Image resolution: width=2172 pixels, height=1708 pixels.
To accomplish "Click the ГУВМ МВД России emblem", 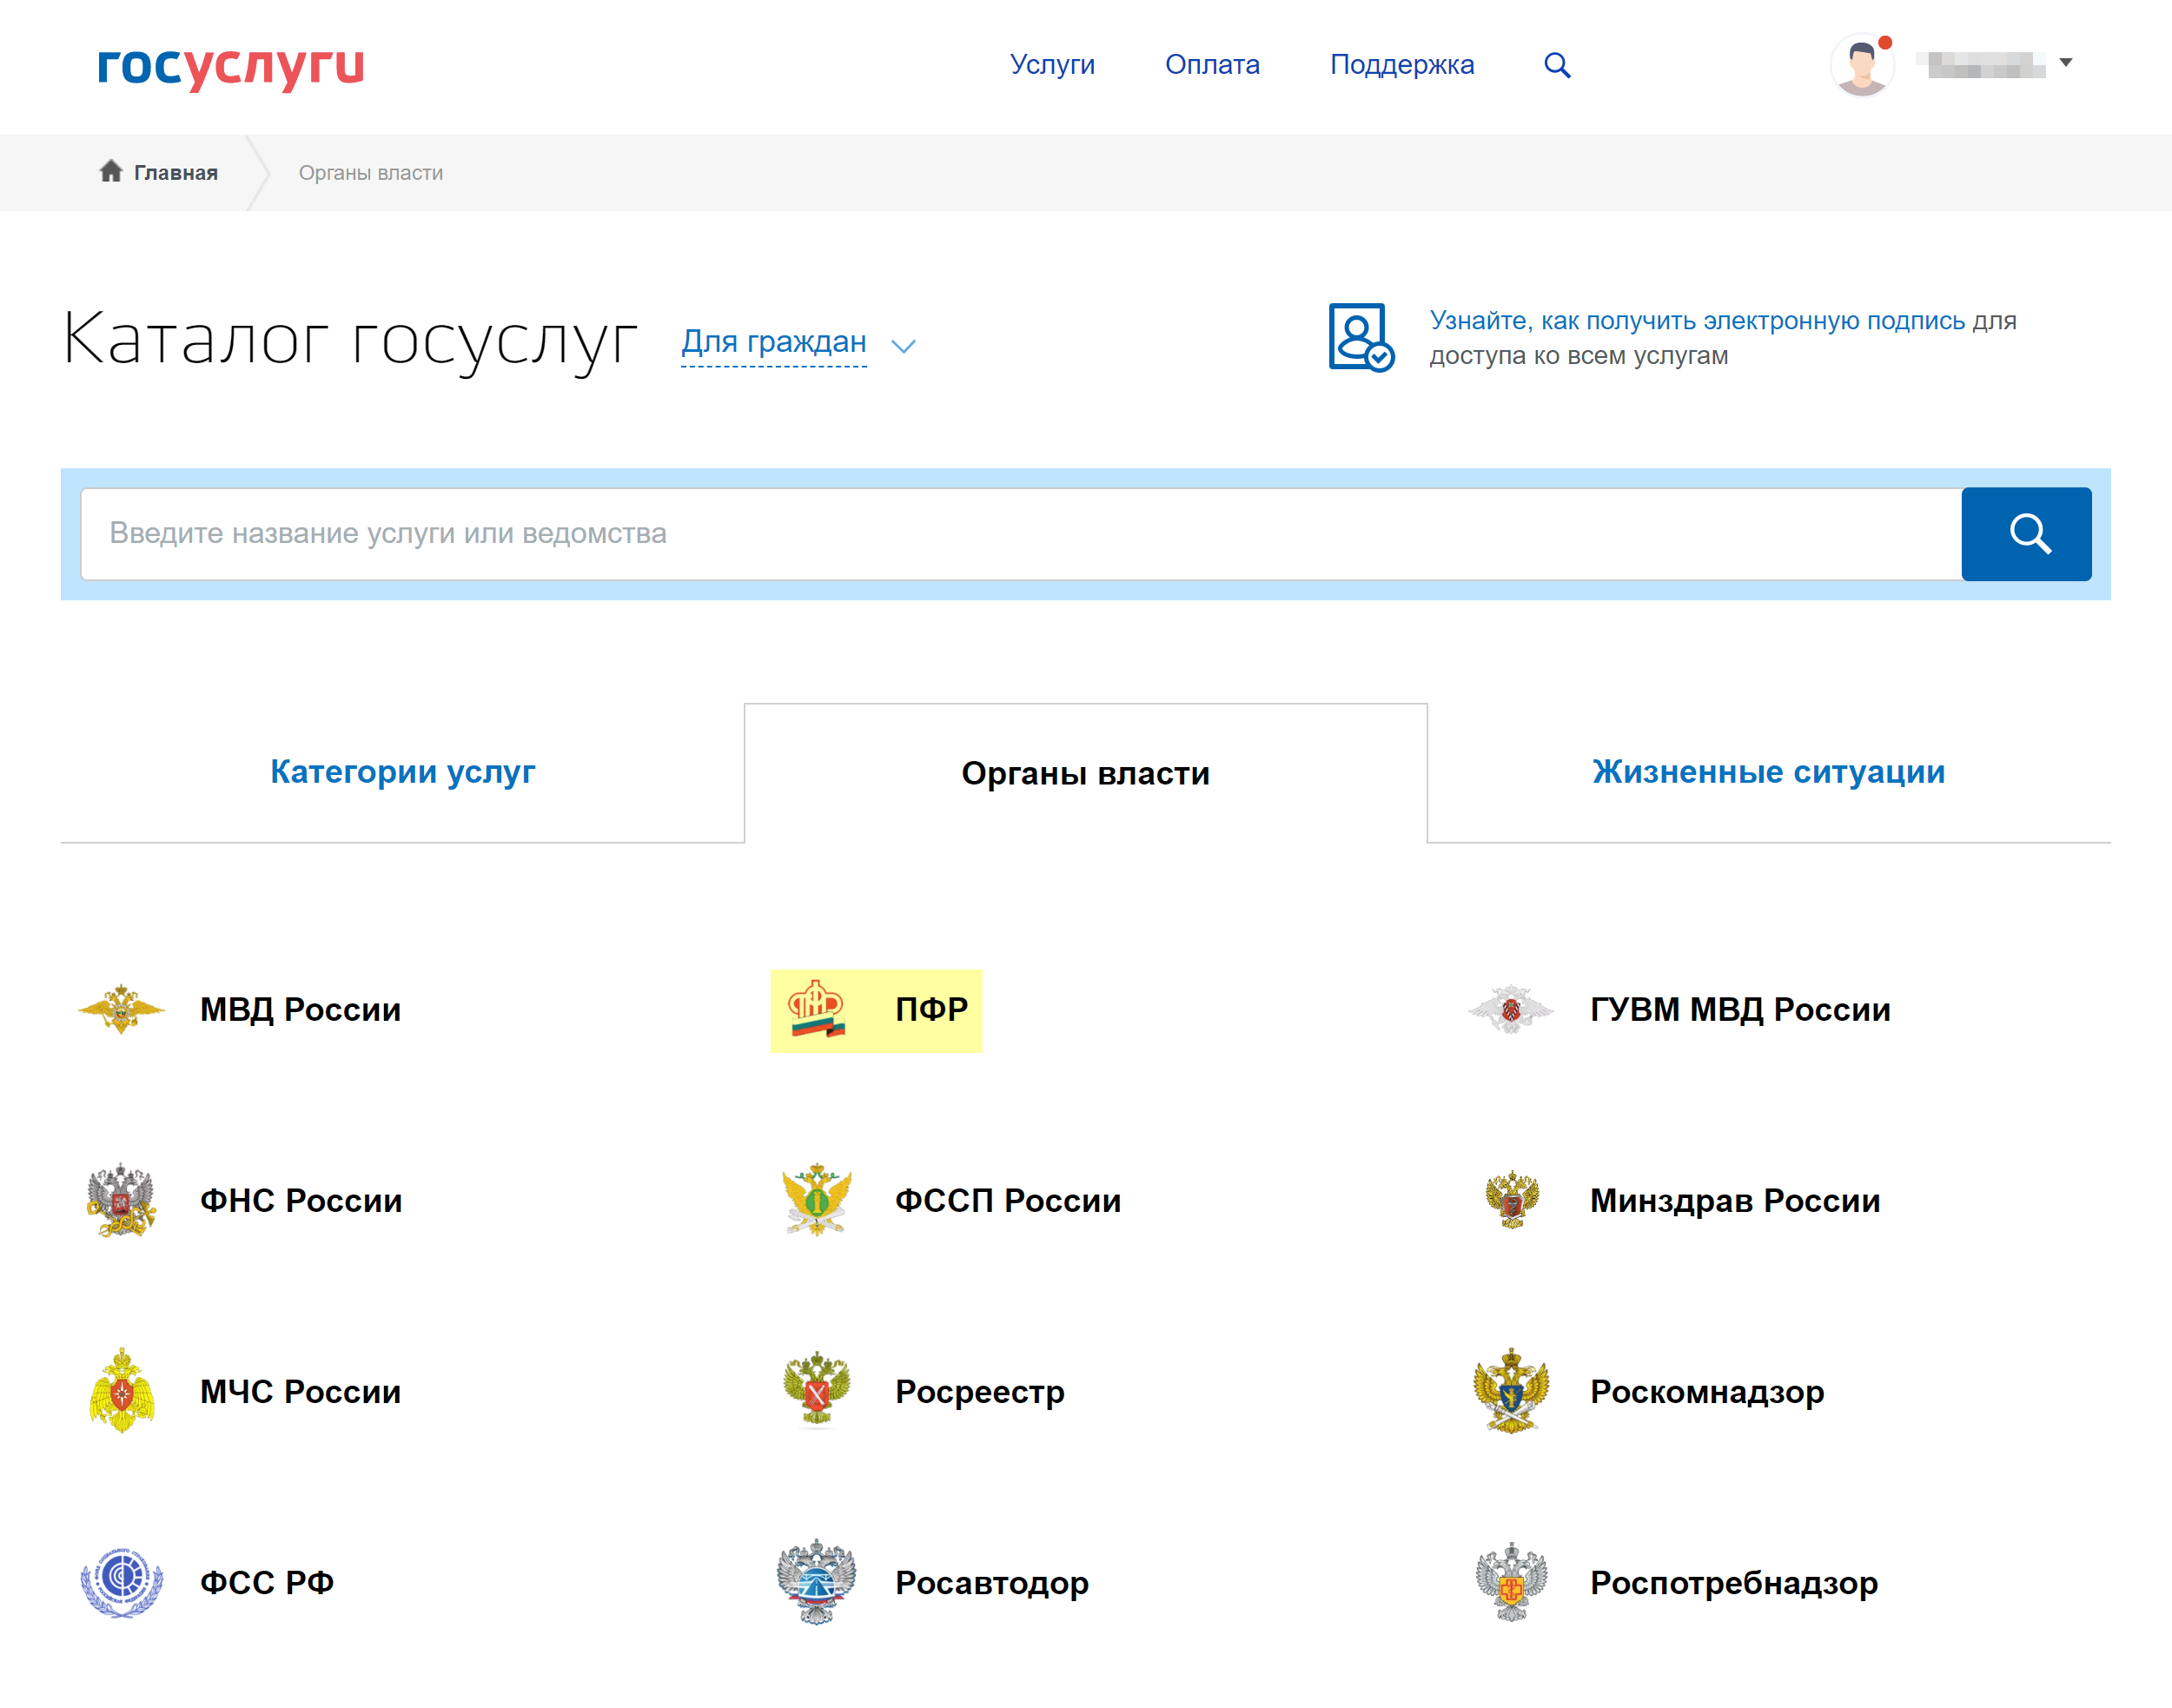I will (1511, 1009).
